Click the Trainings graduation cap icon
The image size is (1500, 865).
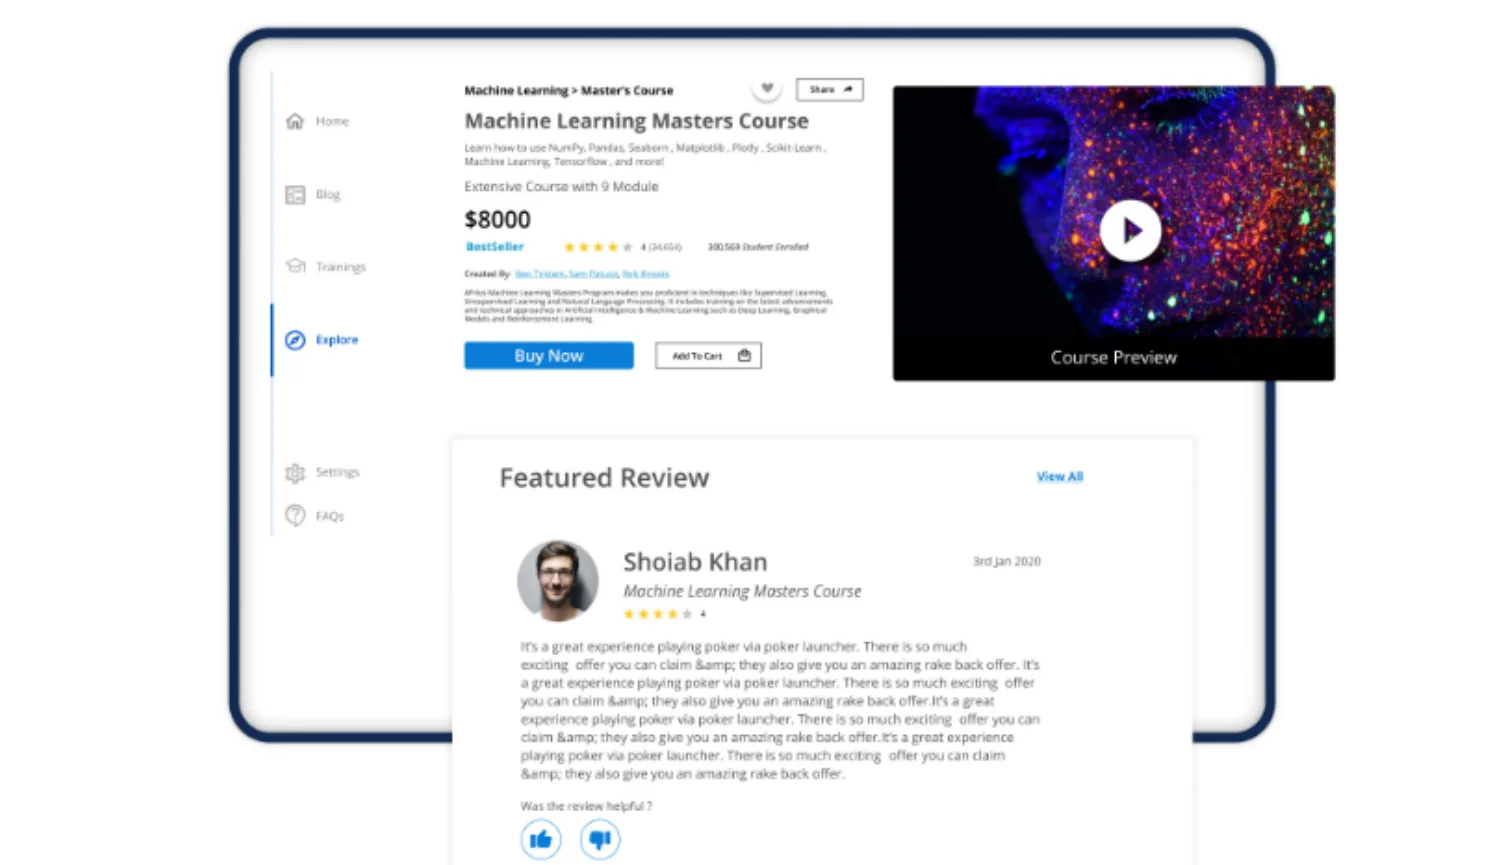(296, 266)
